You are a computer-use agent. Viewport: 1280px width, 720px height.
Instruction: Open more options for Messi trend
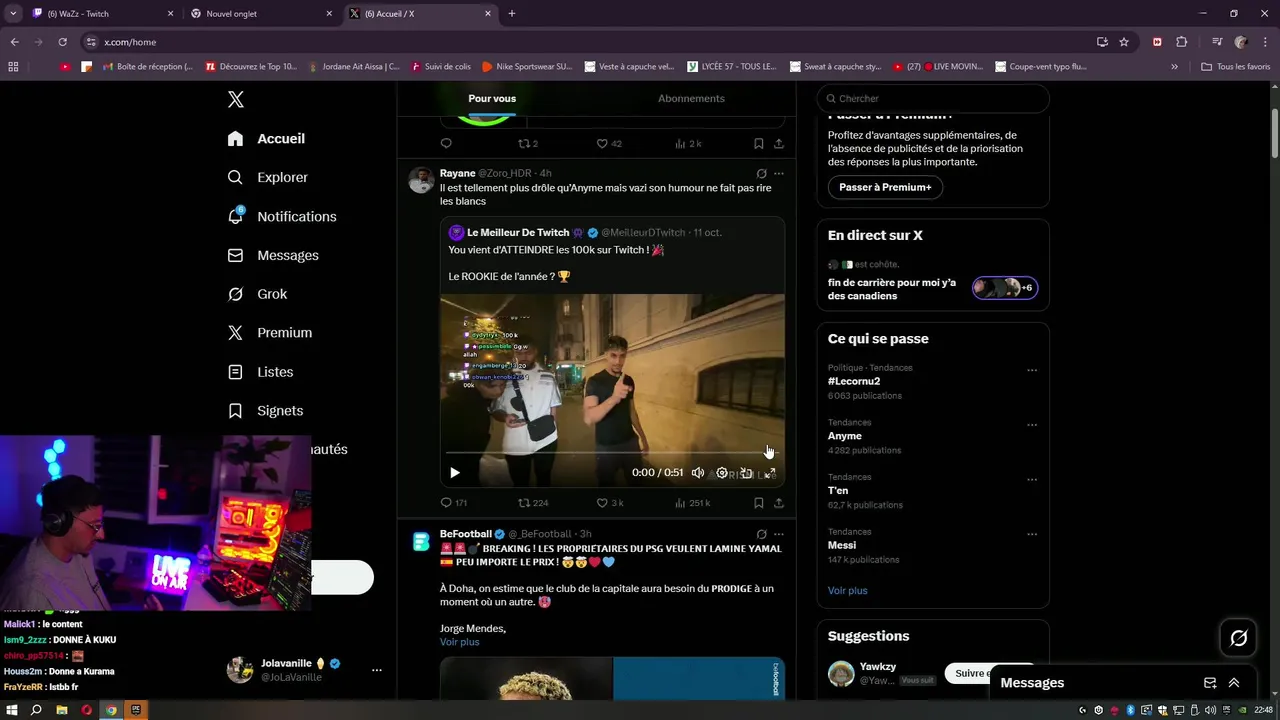point(1032,534)
